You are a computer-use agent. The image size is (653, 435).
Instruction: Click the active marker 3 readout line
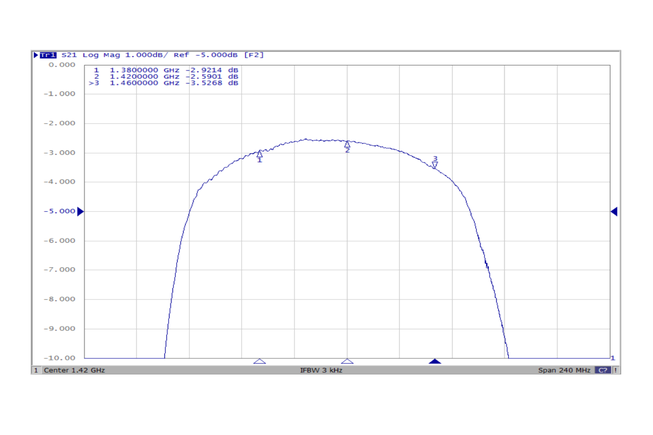[x=165, y=83]
